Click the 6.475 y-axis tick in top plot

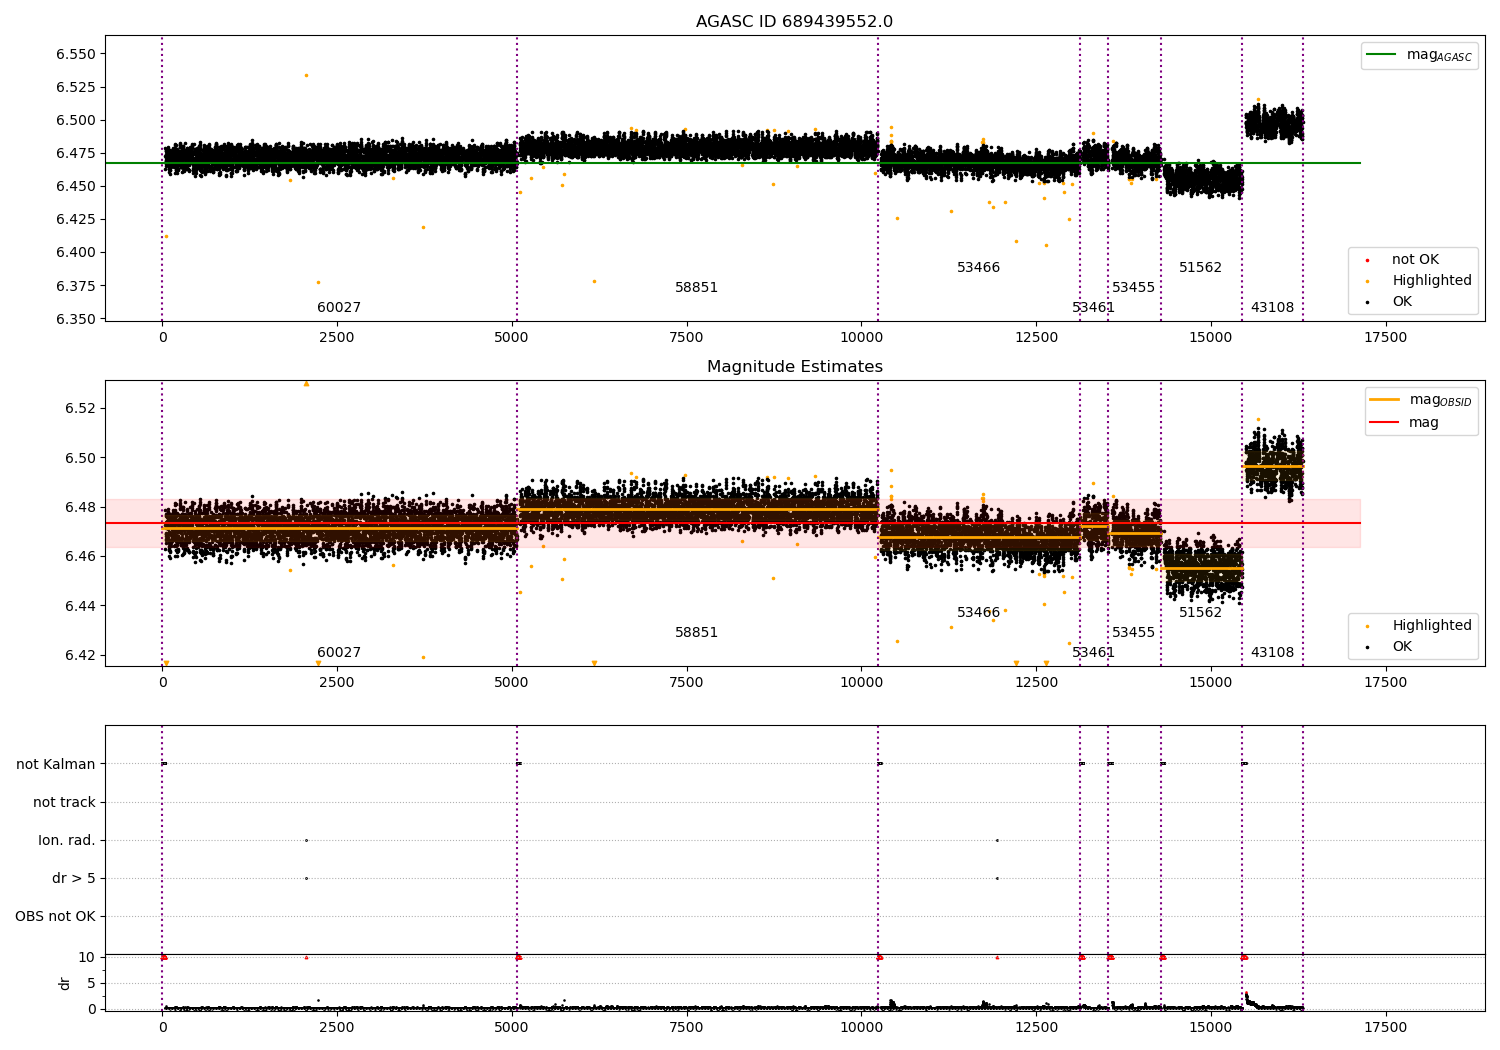[76, 154]
